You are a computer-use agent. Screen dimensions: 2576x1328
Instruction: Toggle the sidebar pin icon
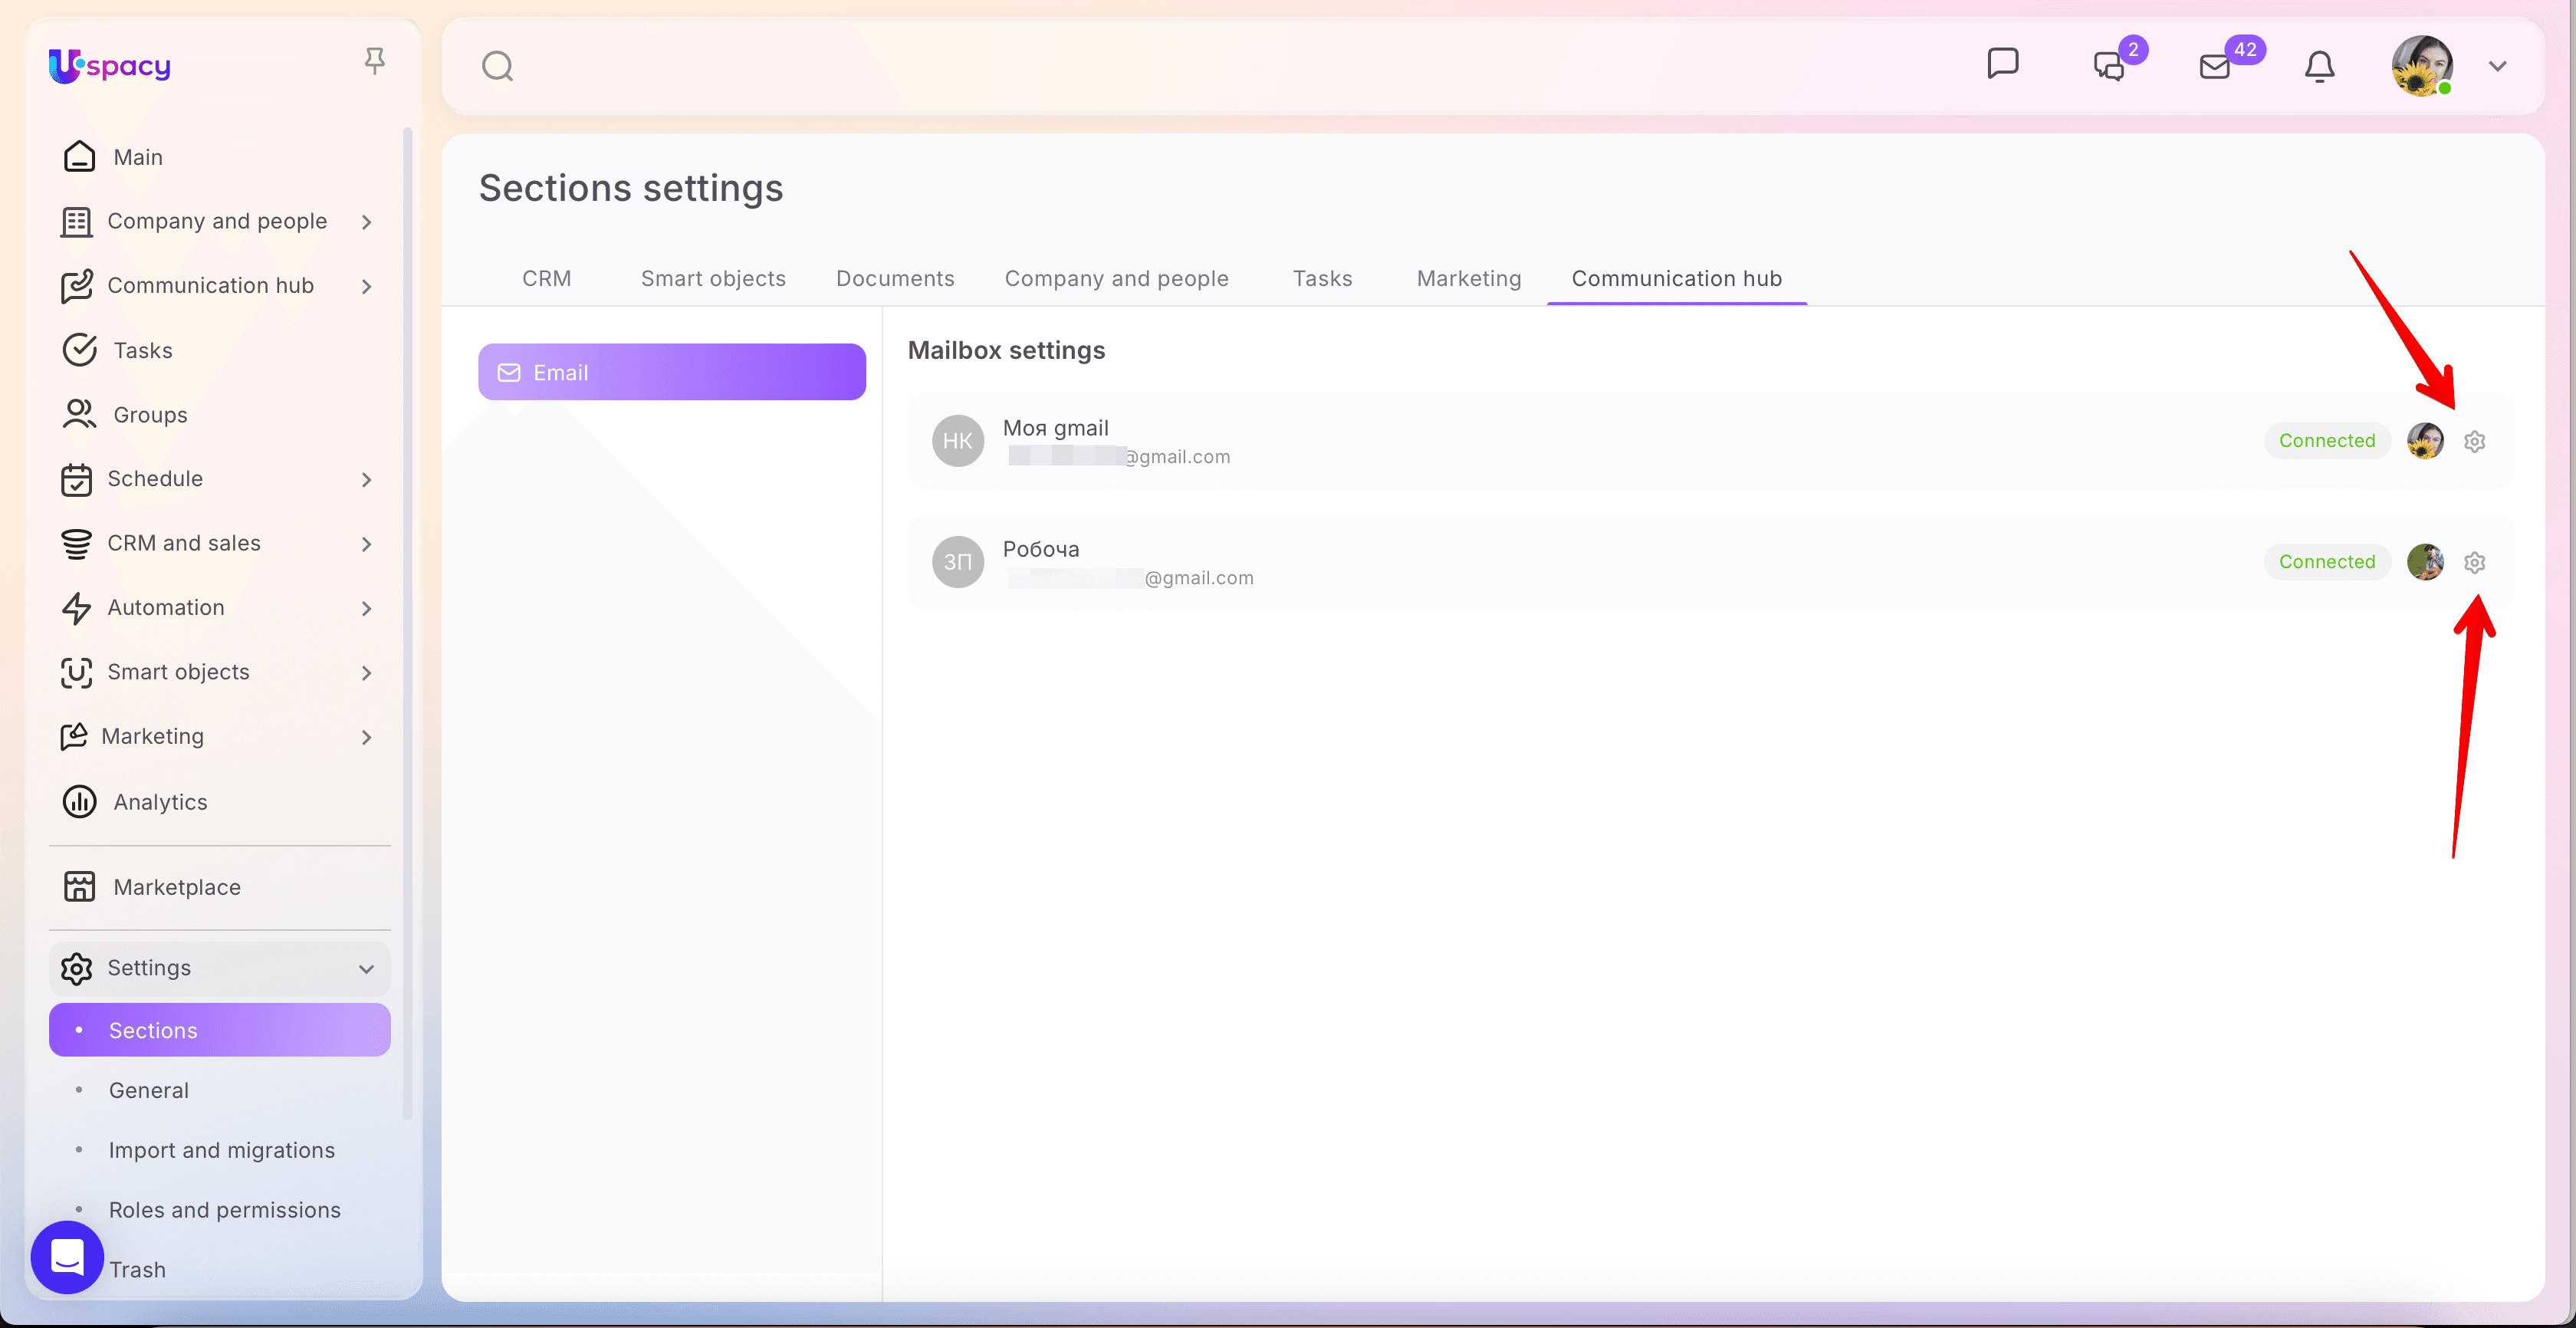375,61
